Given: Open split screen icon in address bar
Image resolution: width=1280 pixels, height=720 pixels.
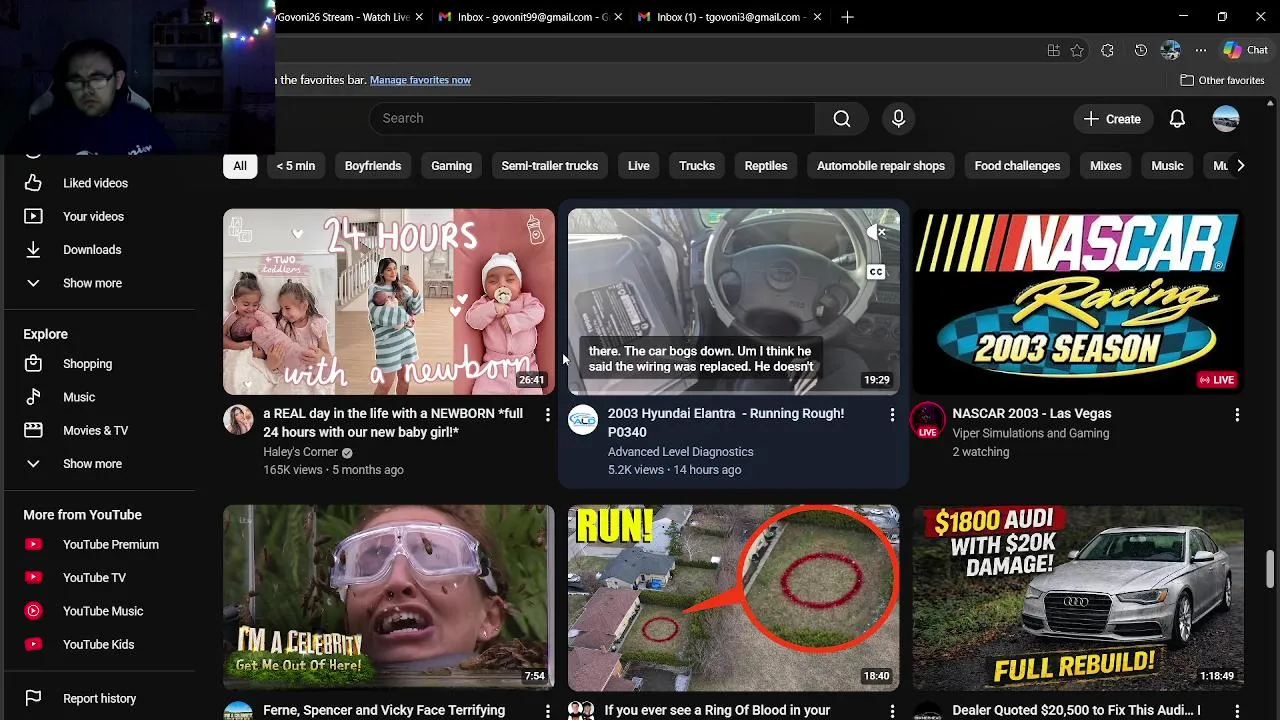Looking at the screenshot, I should pos(1053,50).
